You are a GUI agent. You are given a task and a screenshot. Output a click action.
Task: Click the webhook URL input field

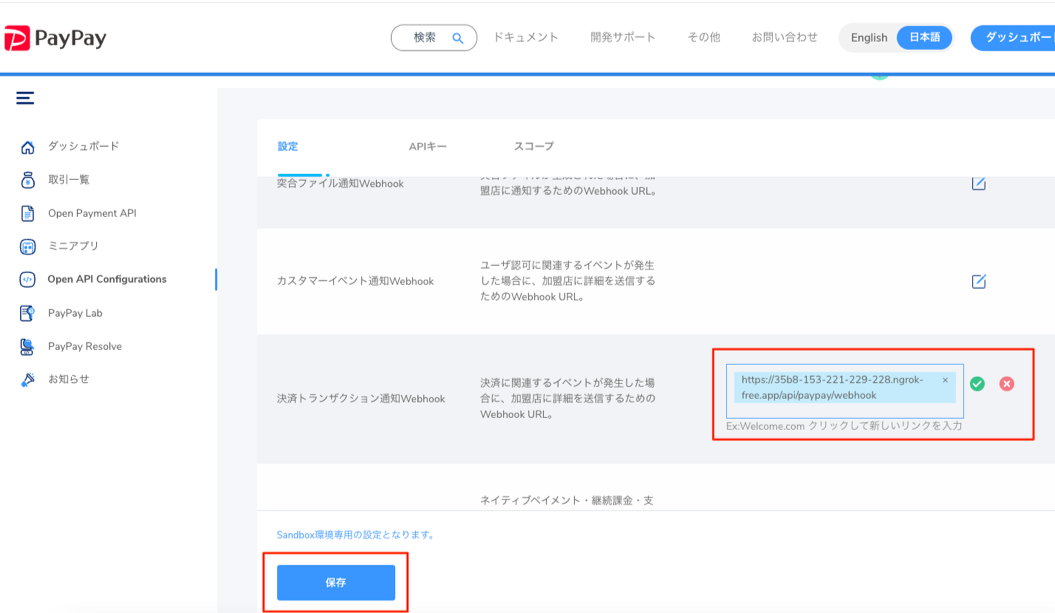(844, 391)
